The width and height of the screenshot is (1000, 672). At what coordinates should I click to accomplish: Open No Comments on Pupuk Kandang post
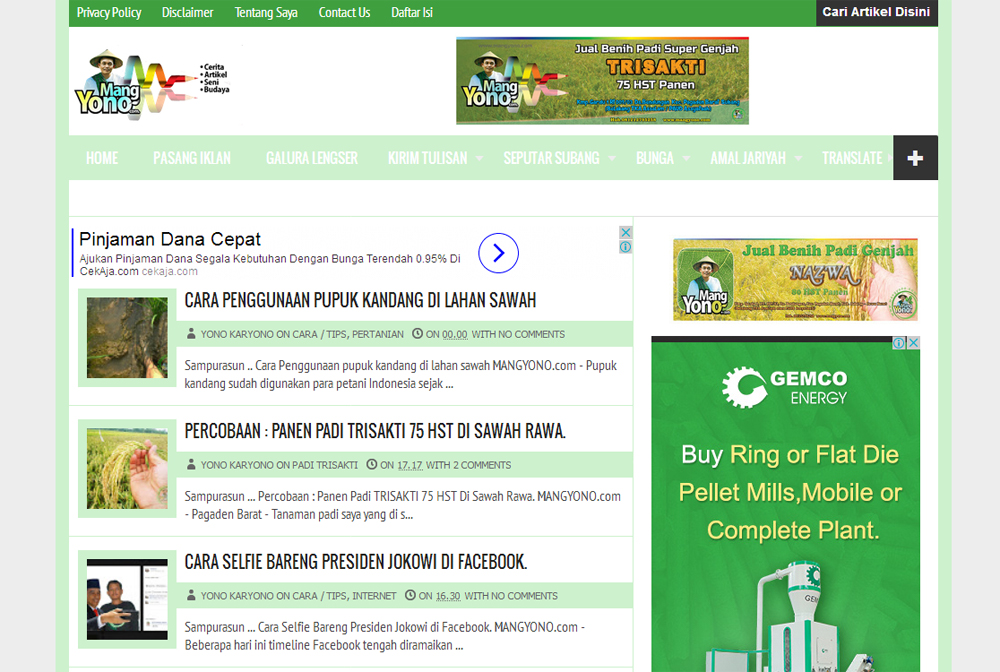[531, 334]
